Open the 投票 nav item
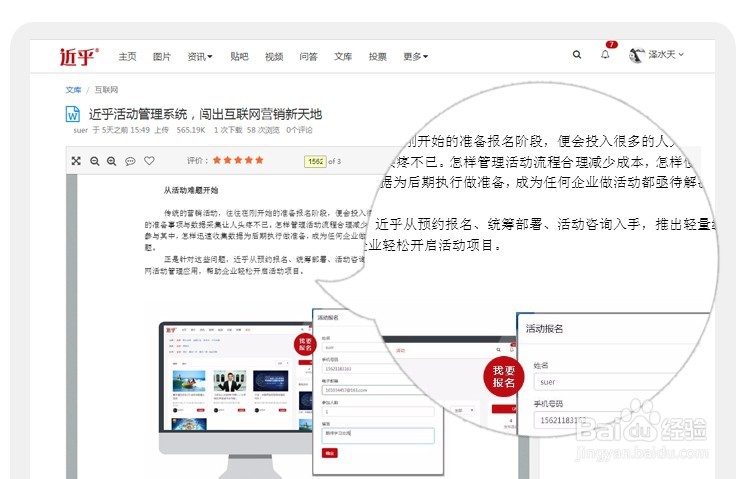This screenshot has height=479, width=750. tap(377, 56)
